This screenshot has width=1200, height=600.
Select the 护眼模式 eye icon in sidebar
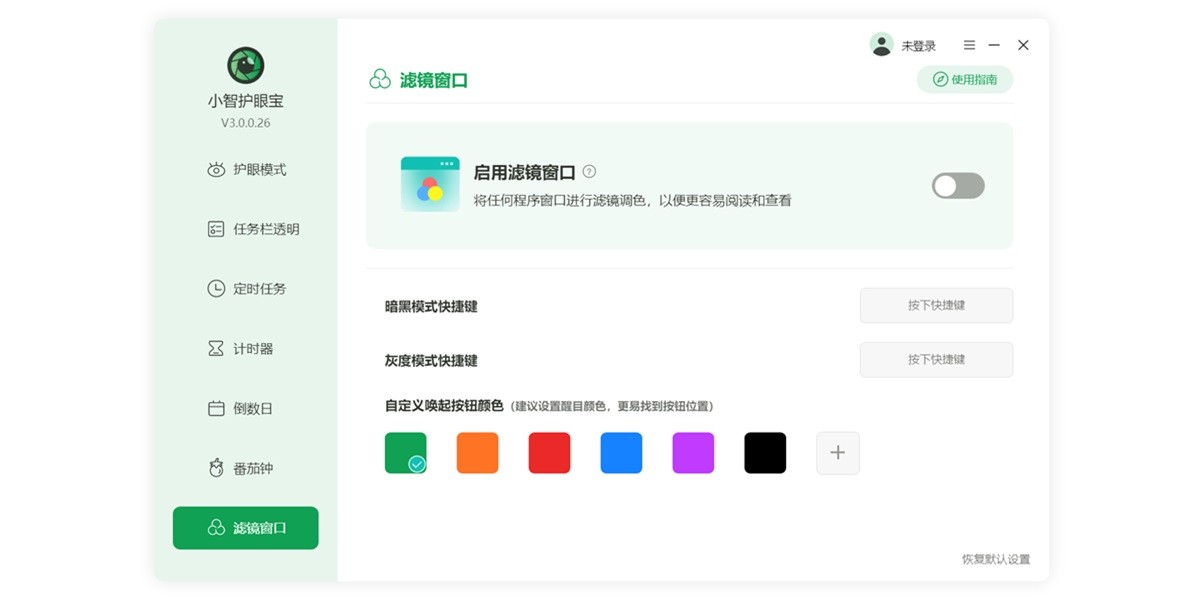(x=214, y=169)
